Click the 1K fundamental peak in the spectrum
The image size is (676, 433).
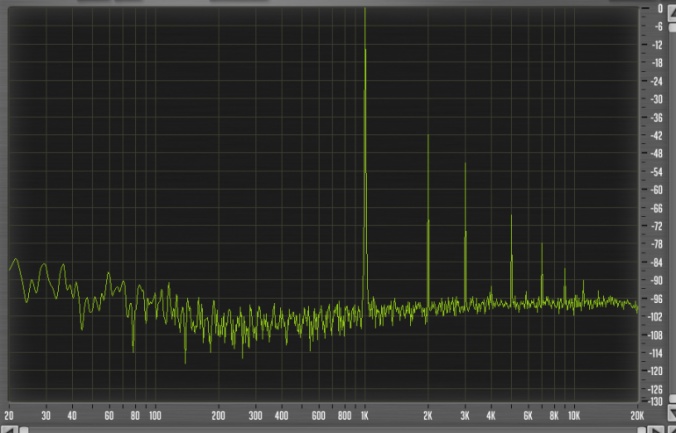click(365, 12)
